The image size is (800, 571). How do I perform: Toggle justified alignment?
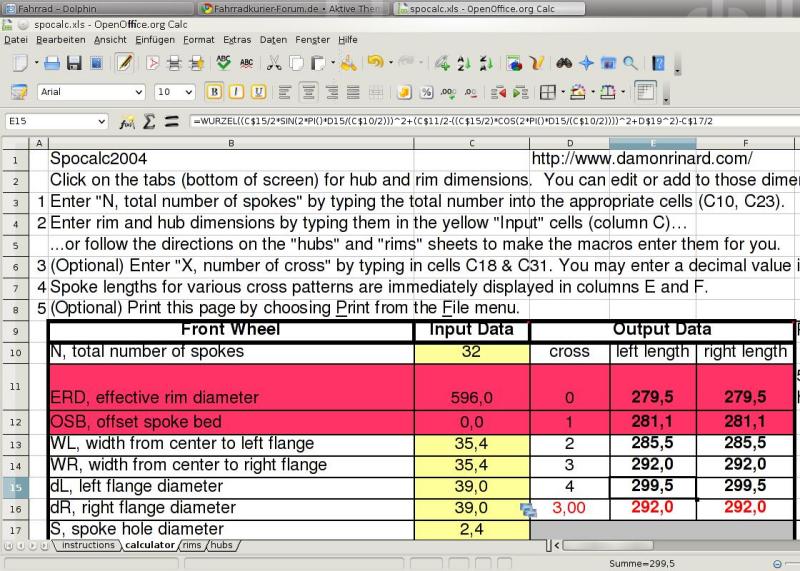pyautogui.click(x=353, y=92)
